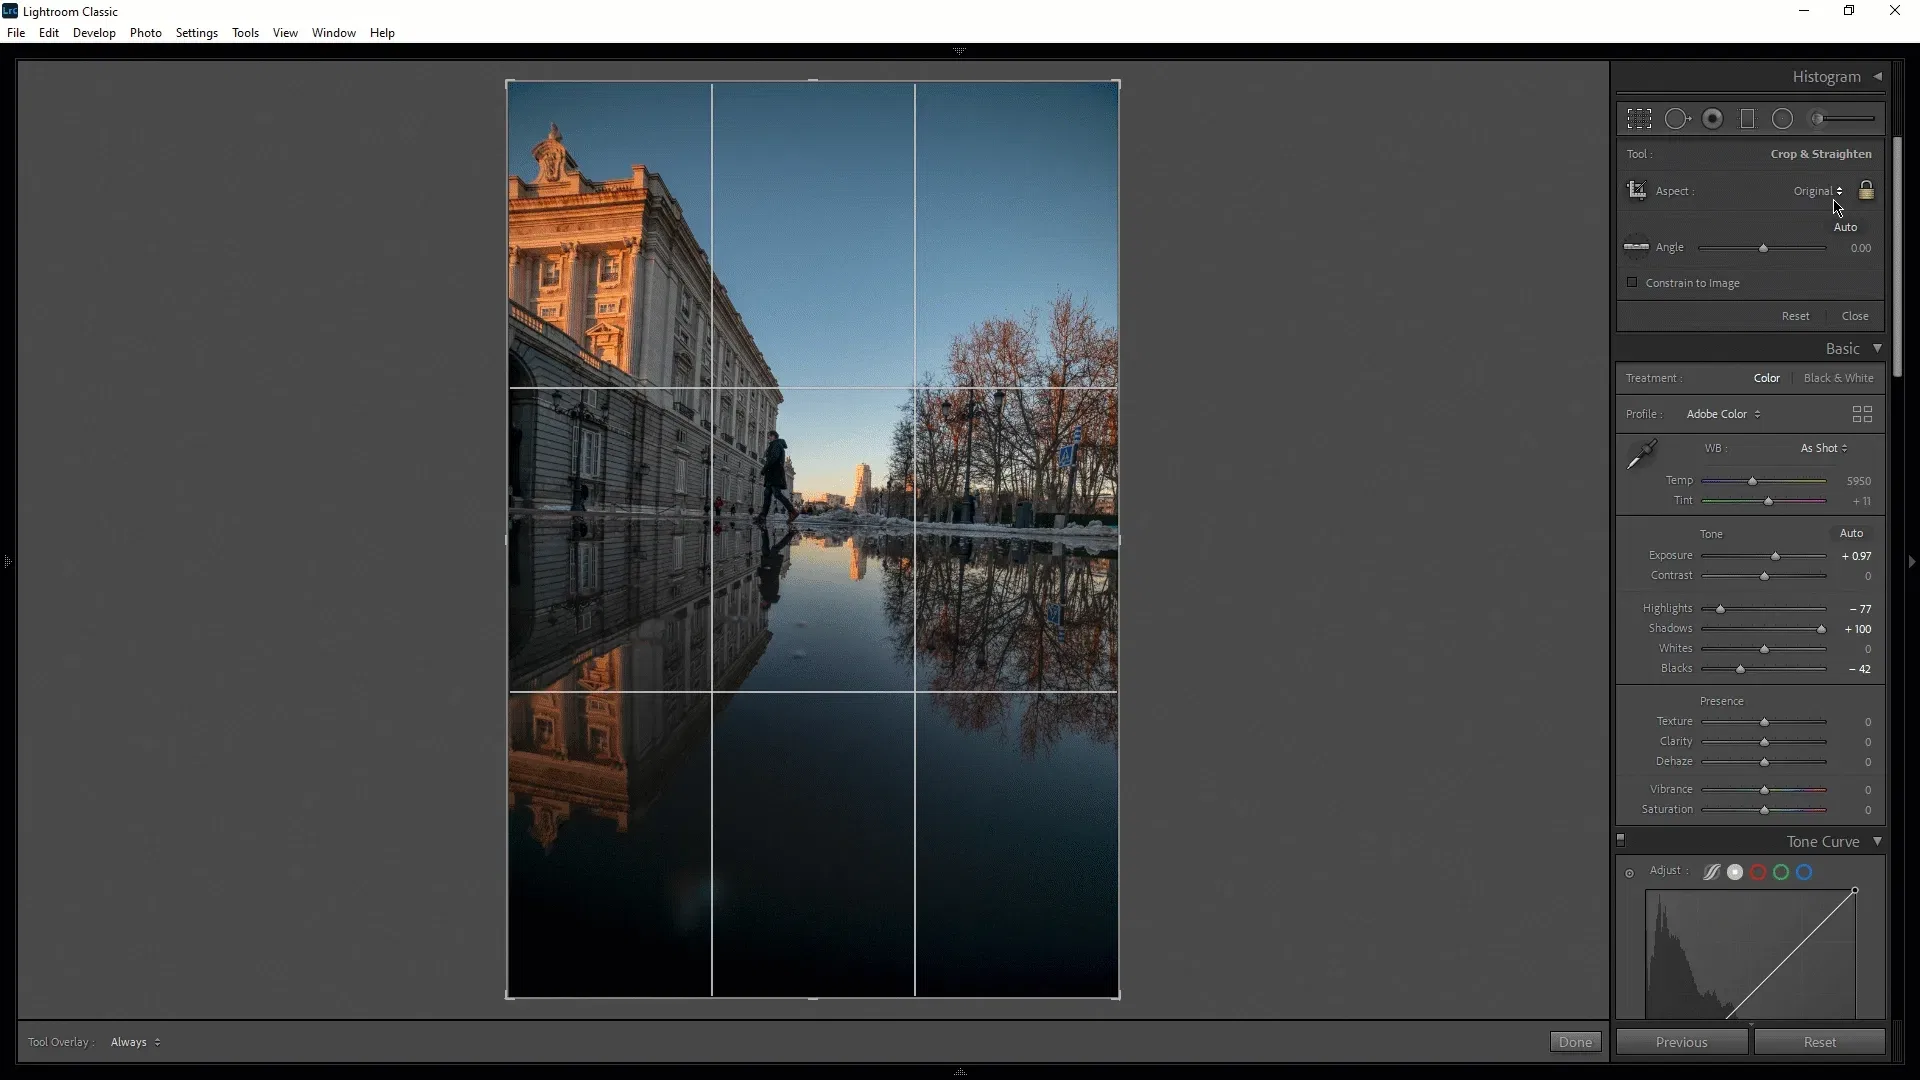The height and width of the screenshot is (1080, 1920).
Task: Click the targeted adjustment tool icon
Action: [x=1630, y=872]
